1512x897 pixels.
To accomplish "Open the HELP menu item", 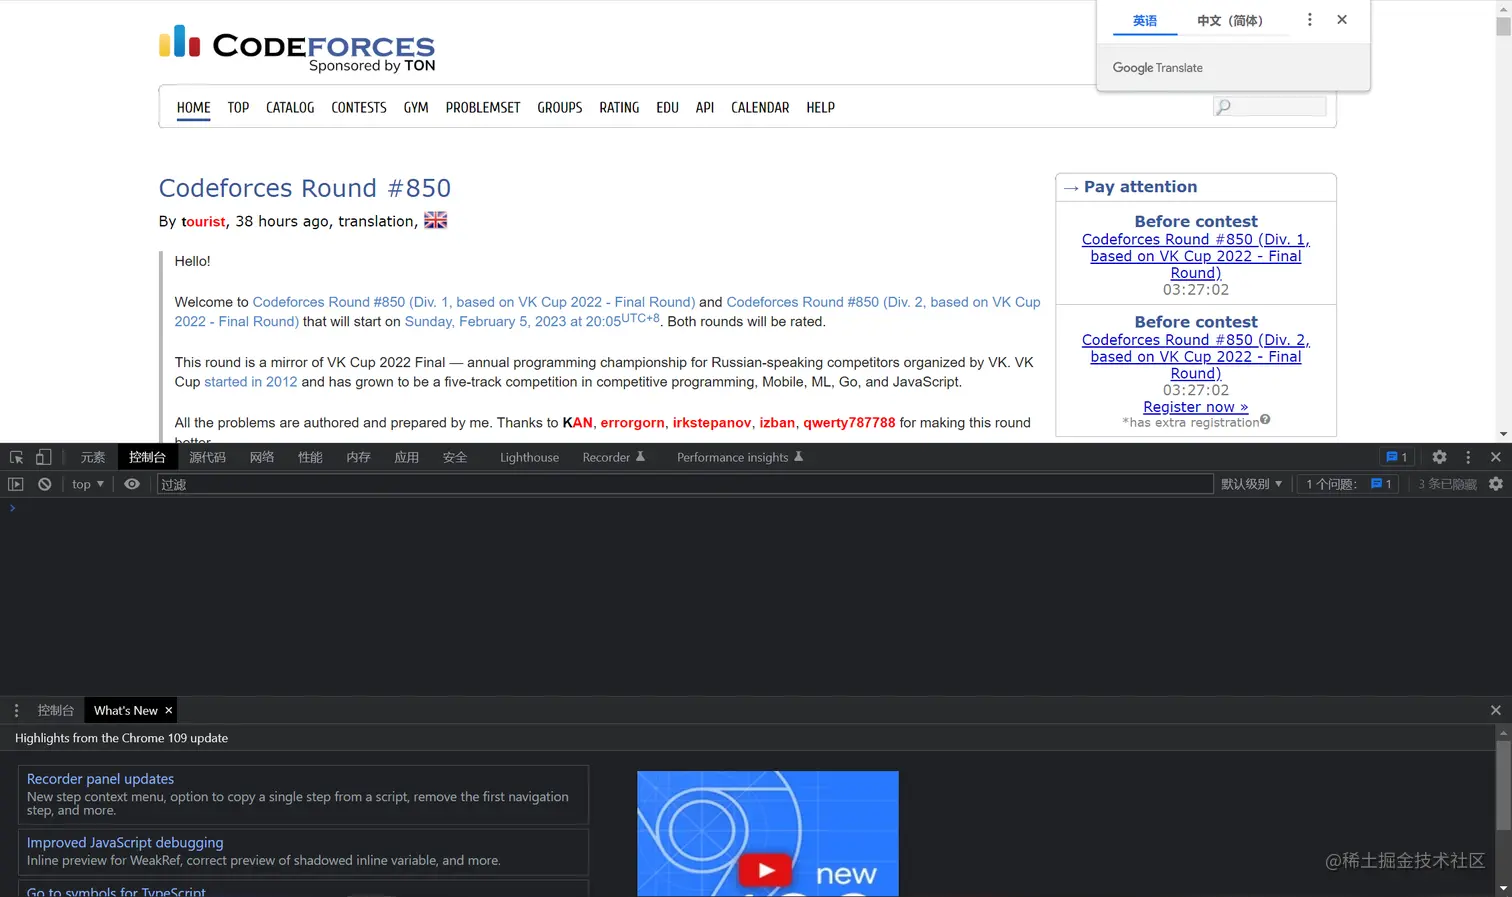I will [x=820, y=107].
